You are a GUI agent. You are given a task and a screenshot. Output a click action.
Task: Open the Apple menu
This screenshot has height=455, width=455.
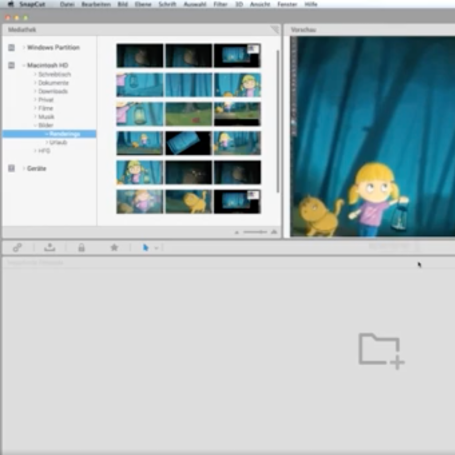pyautogui.click(x=11, y=4)
